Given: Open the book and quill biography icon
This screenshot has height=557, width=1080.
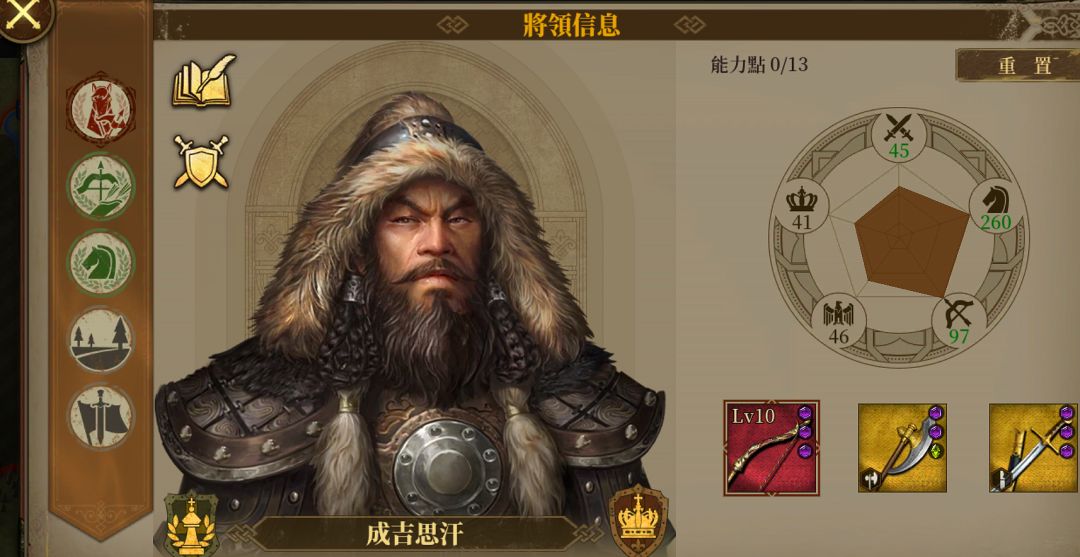Looking at the screenshot, I should (203, 80).
